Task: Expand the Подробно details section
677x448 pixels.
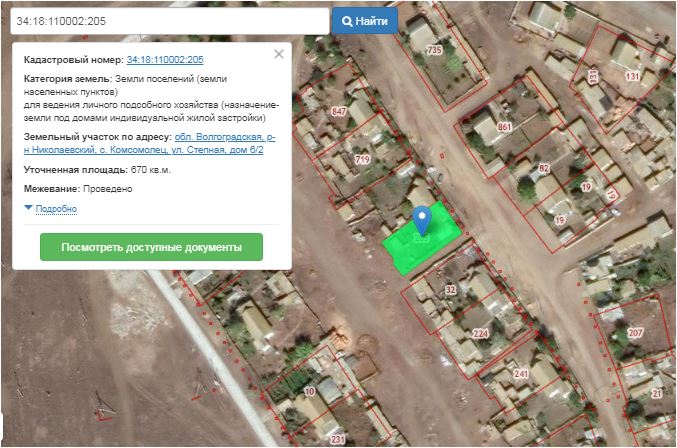Action: pyautogui.click(x=56, y=209)
